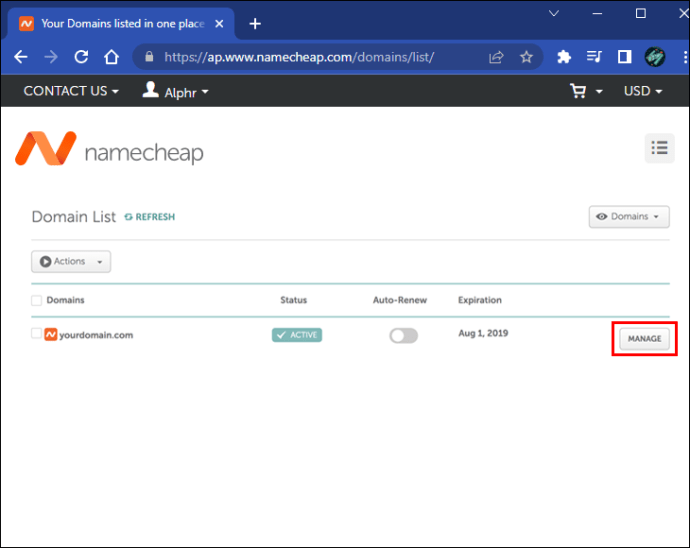
Task: Share this page via share icon
Action: tap(496, 57)
